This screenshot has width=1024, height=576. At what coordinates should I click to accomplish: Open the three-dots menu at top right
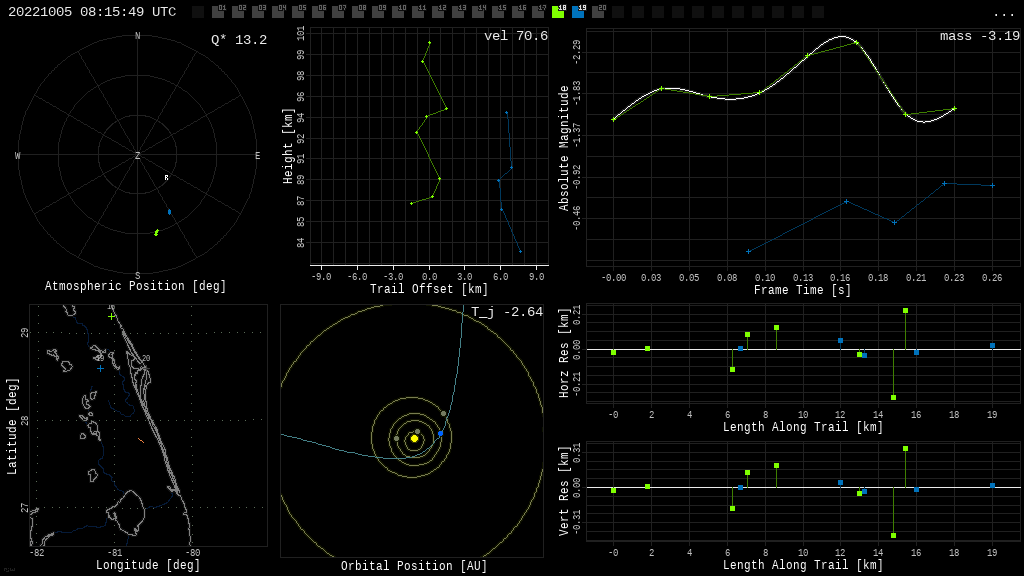[x=1003, y=14]
